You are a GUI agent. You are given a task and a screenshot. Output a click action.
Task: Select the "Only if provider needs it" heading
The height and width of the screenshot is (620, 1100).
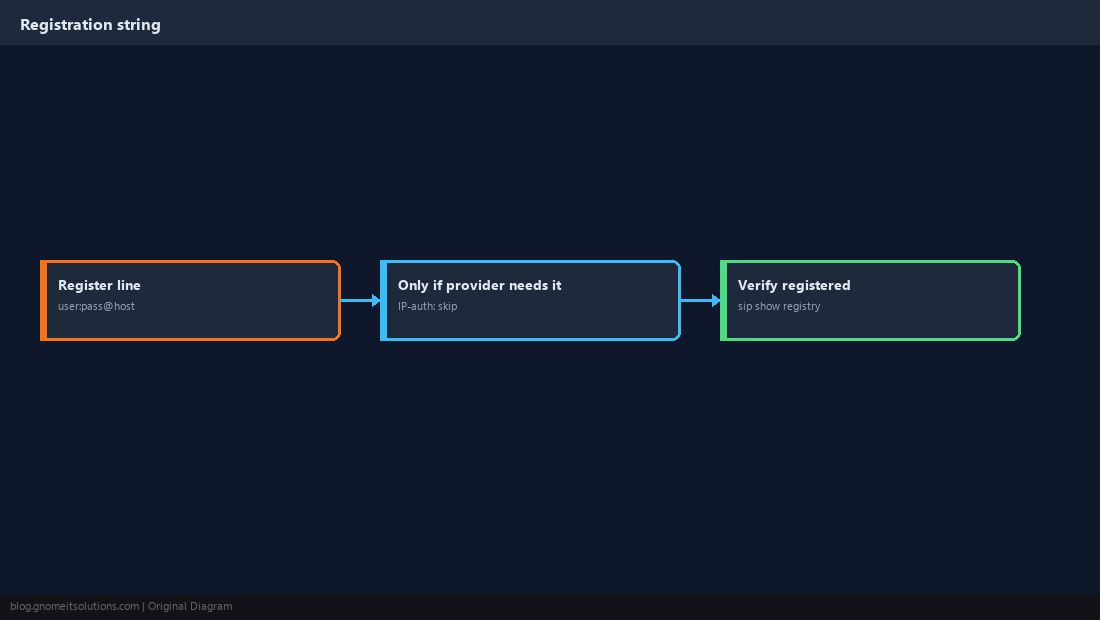(x=479, y=285)
